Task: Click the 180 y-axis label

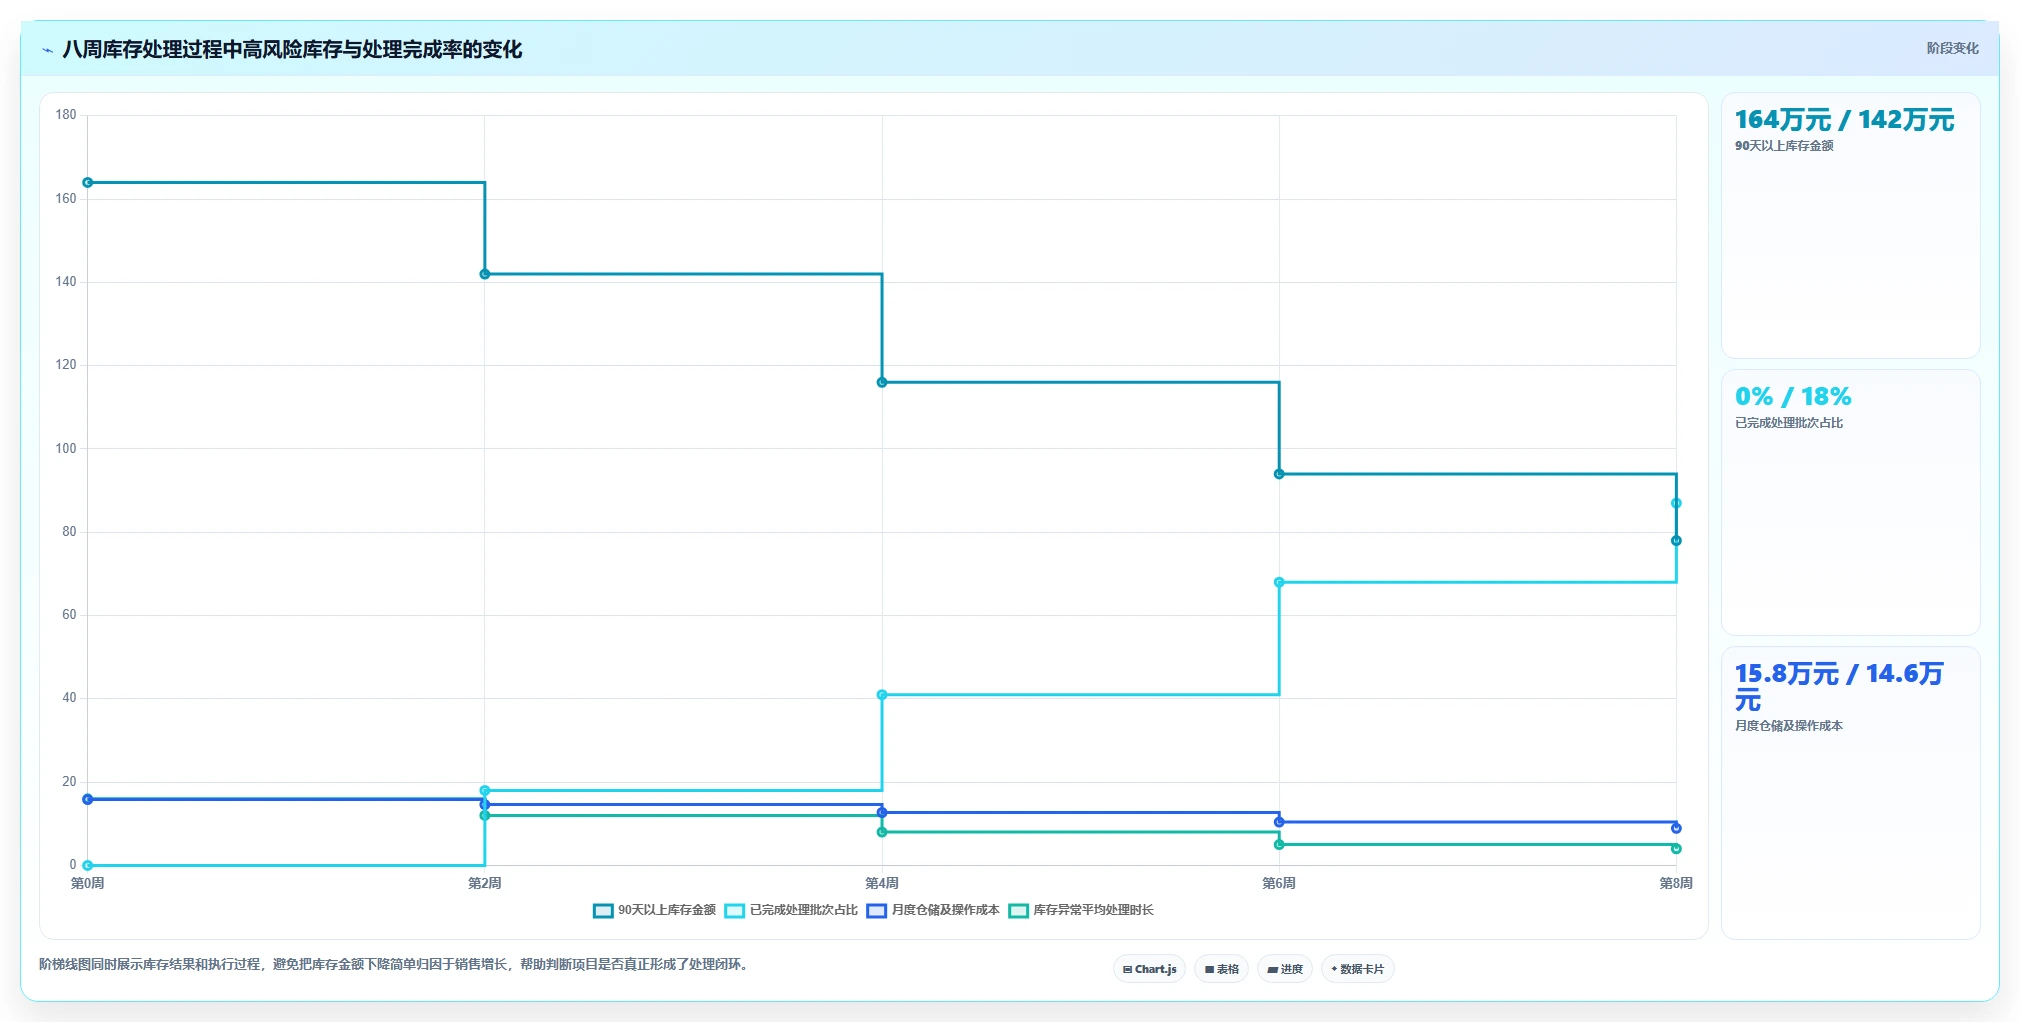Action: (66, 115)
